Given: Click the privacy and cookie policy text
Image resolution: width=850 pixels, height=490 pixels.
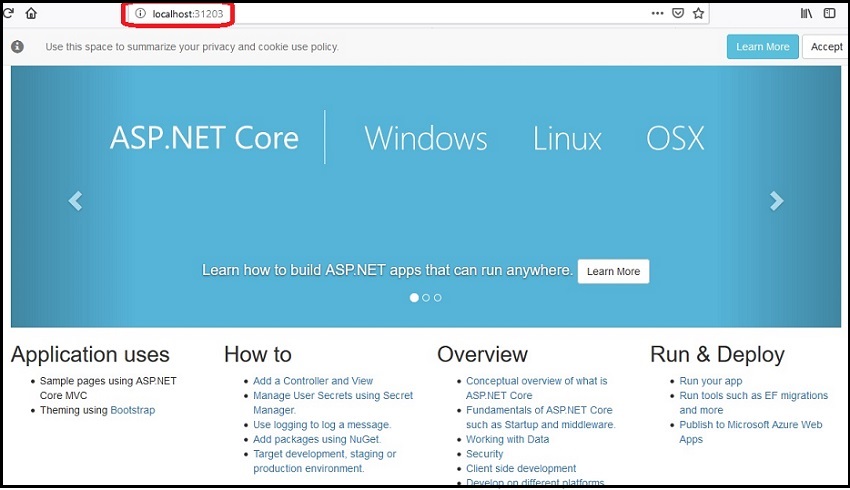Looking at the screenshot, I should [x=192, y=47].
